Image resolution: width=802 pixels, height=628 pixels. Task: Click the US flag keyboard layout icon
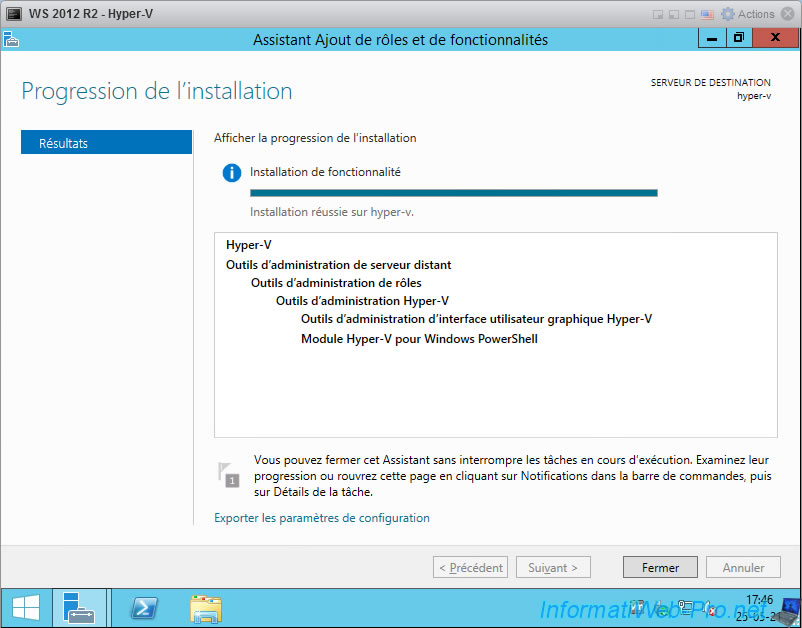(707, 15)
